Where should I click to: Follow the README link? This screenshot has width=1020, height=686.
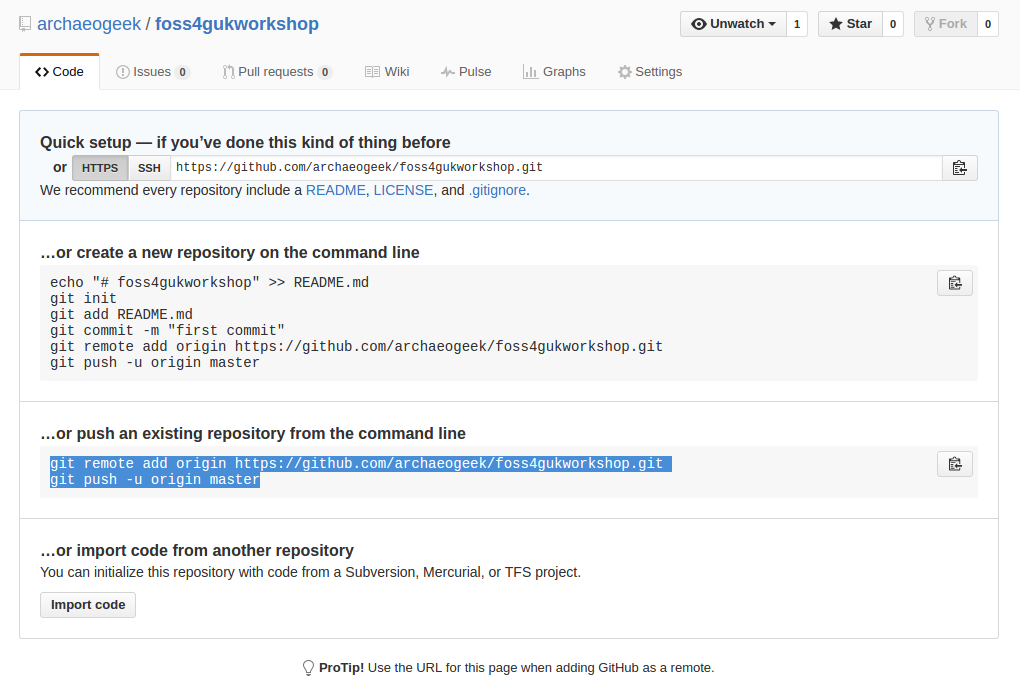click(336, 191)
